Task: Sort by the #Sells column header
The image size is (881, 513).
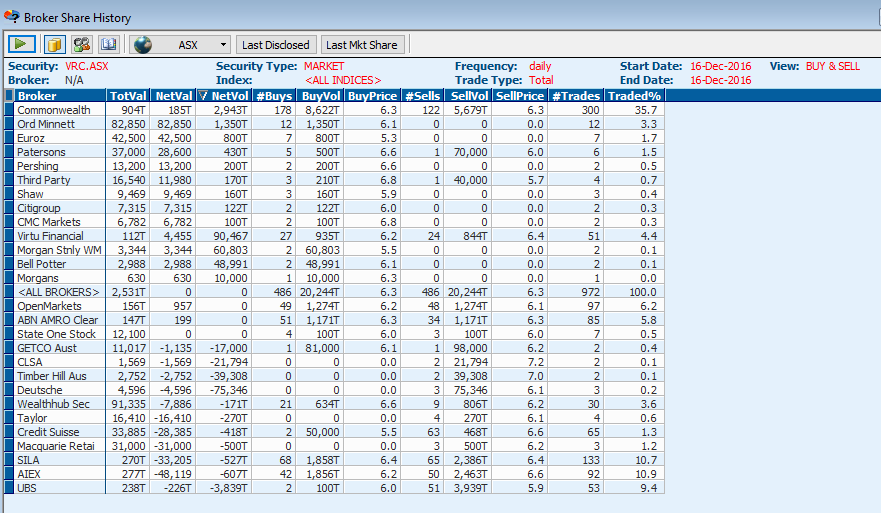Action: click(423, 96)
